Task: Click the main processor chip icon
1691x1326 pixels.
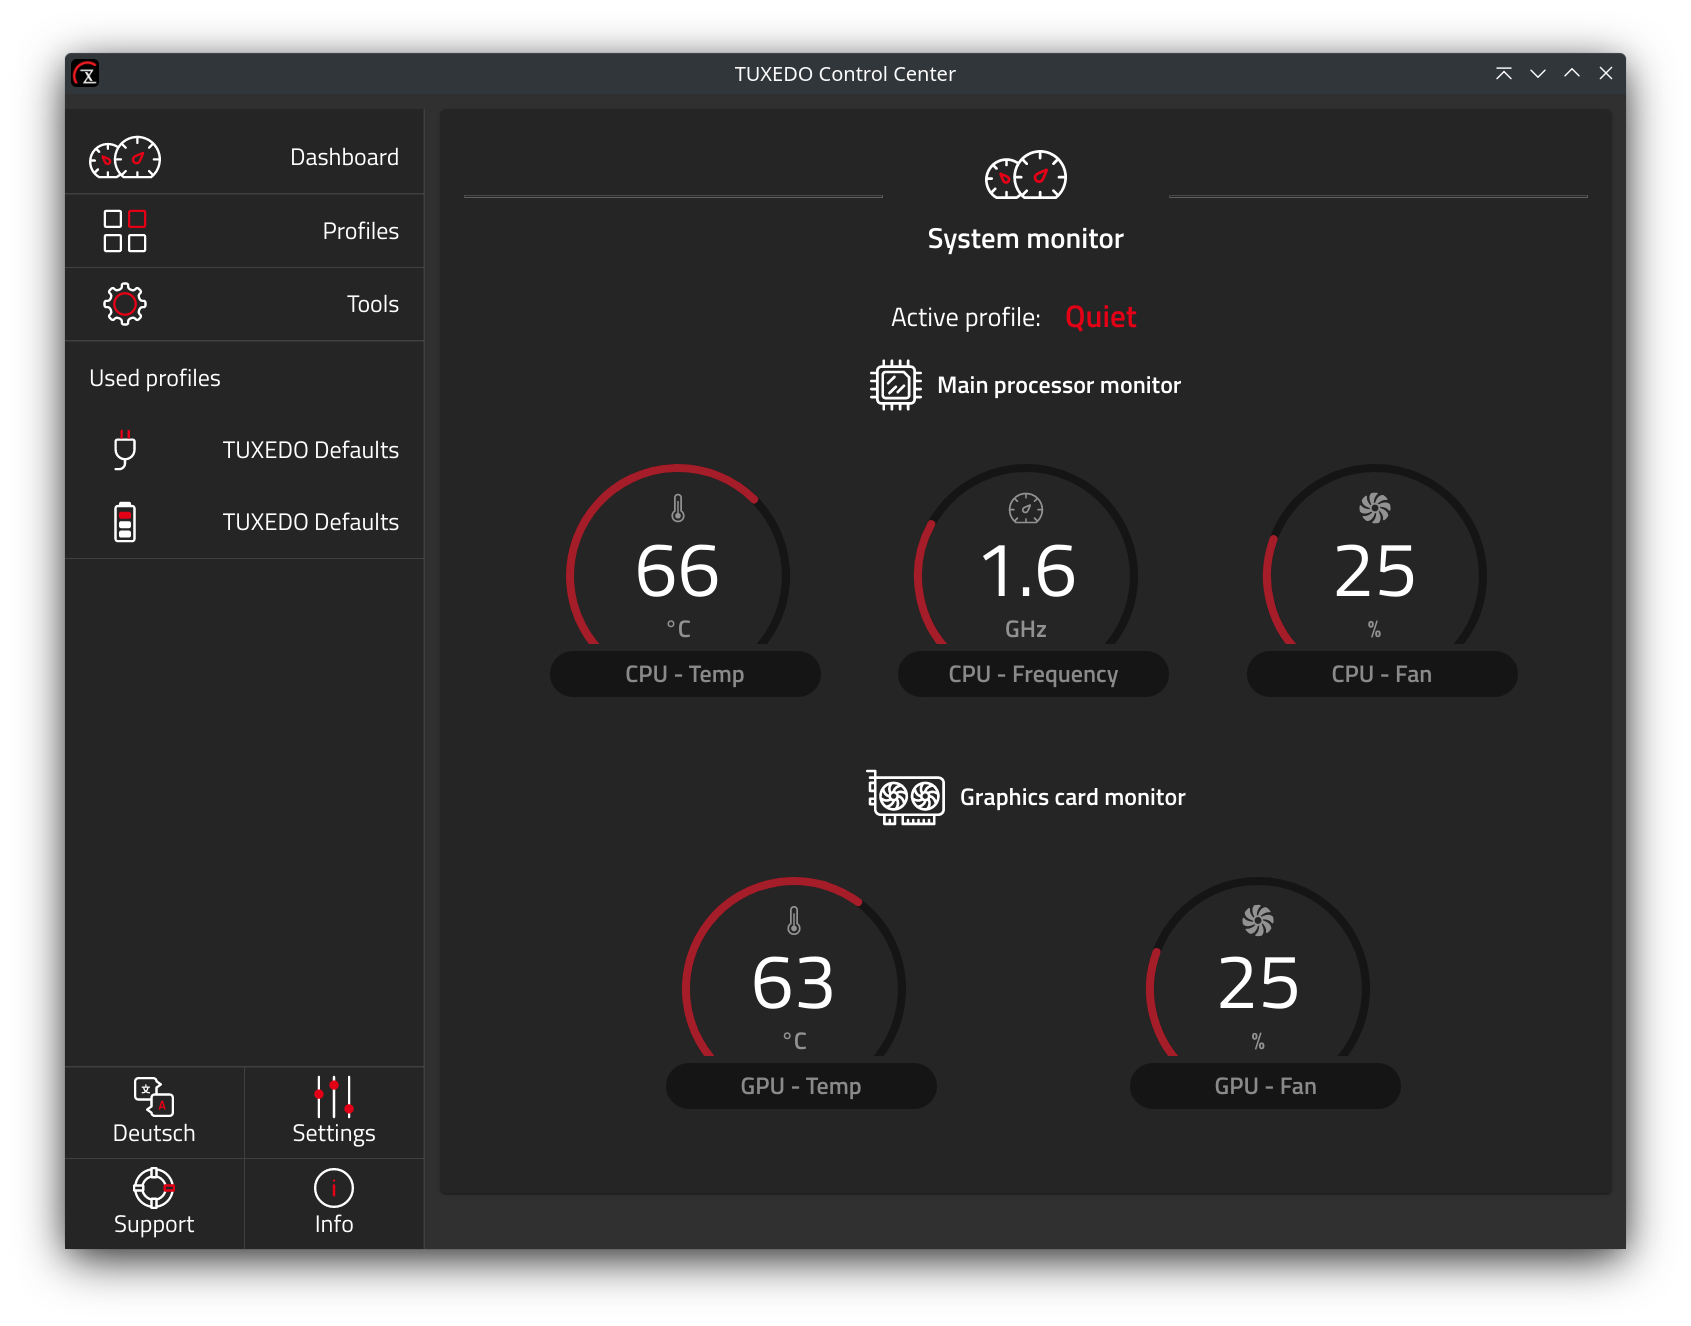Action: (896, 385)
